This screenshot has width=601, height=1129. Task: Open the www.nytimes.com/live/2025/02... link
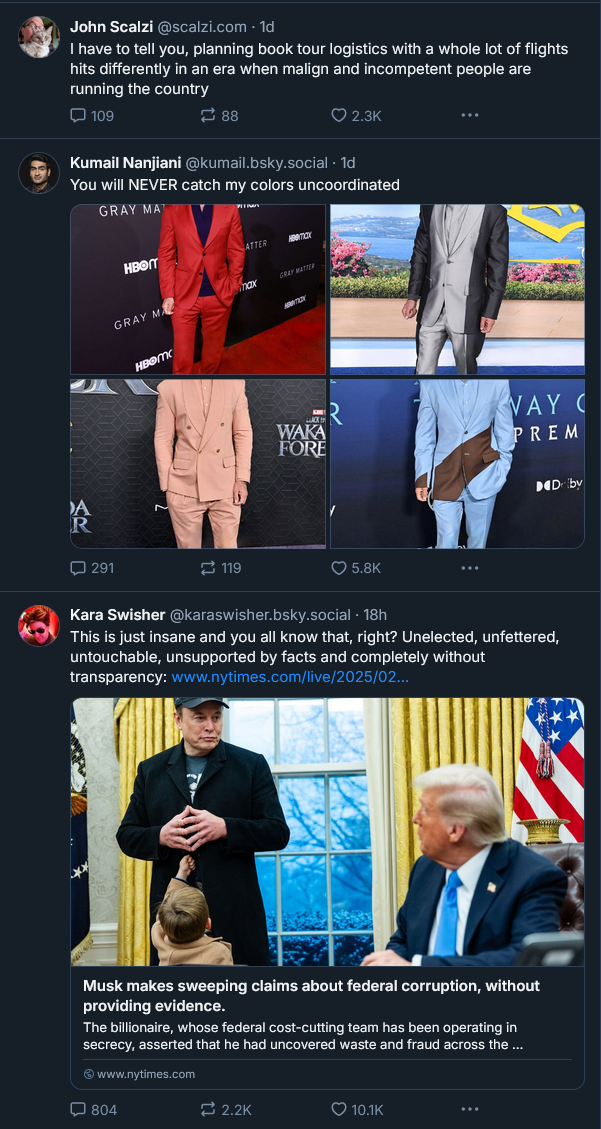[x=290, y=678]
